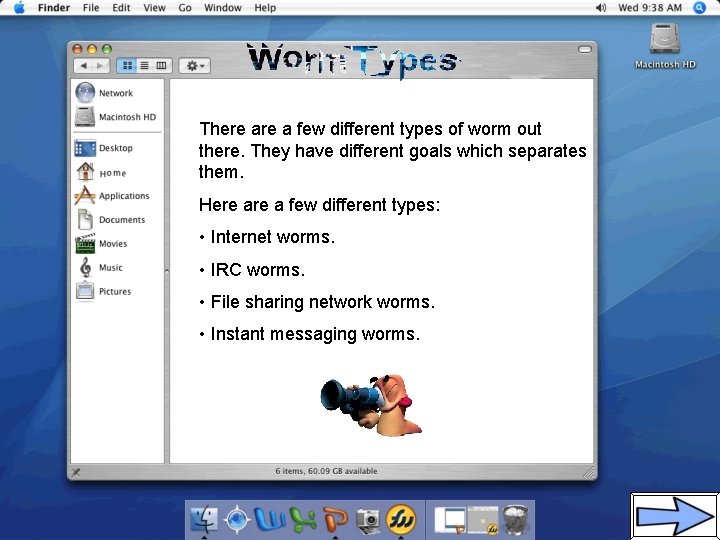720x540 pixels.
Task: Open Finder from the Dock
Action: click(204, 519)
